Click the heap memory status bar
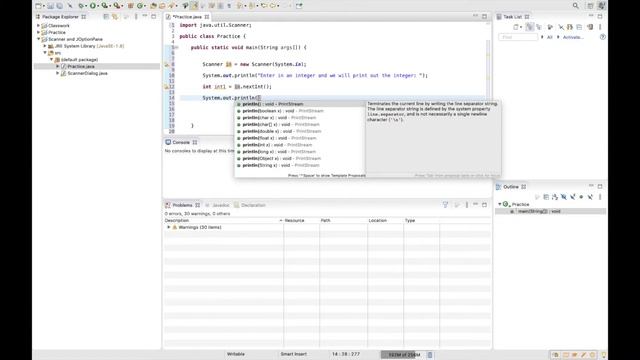Viewport: 640px width, 360px height. [404, 355]
